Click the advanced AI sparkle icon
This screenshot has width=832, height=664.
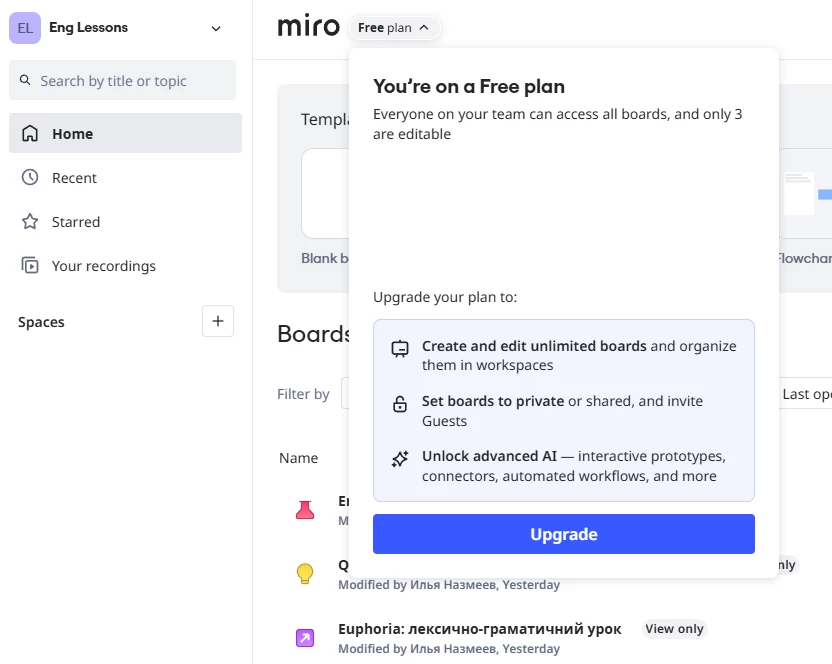point(400,459)
